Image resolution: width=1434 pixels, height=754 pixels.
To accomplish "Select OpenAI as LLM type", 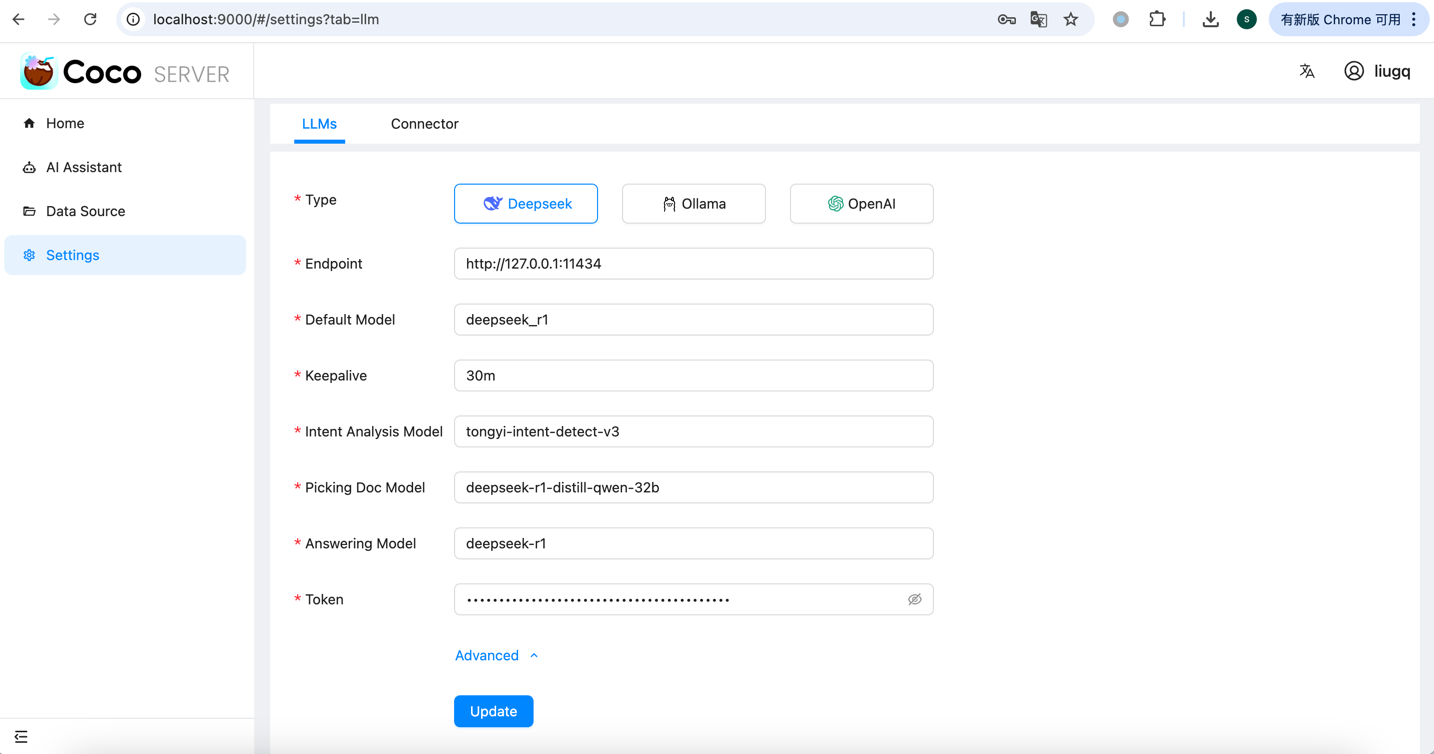I will point(862,204).
